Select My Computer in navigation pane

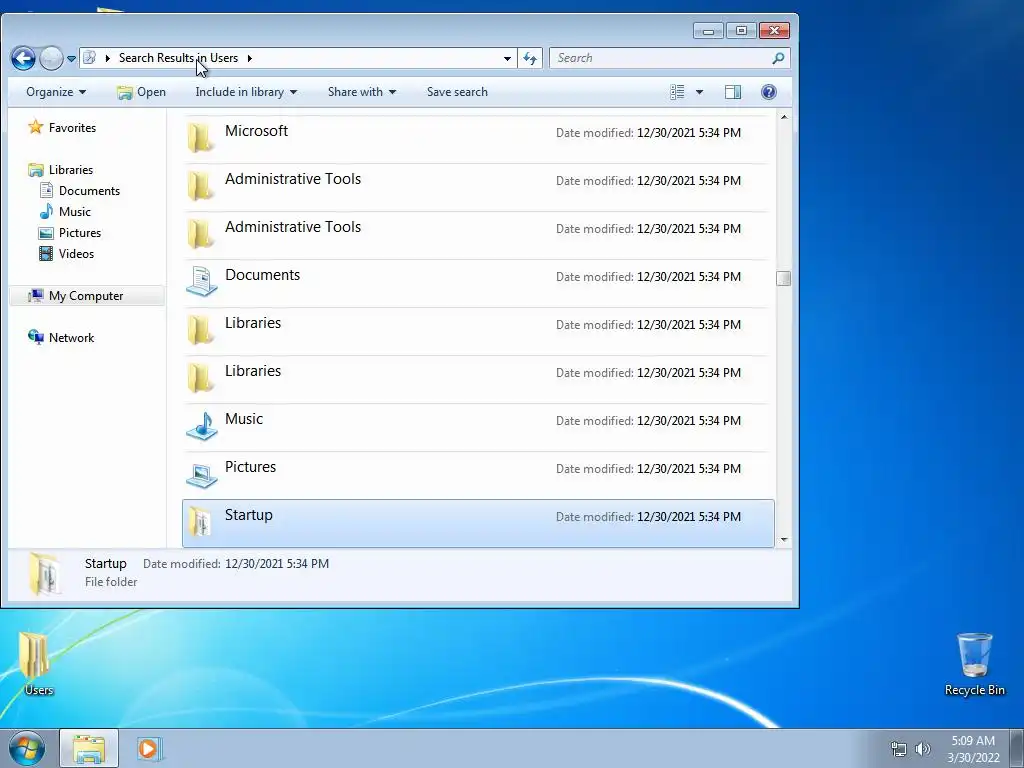click(x=86, y=296)
